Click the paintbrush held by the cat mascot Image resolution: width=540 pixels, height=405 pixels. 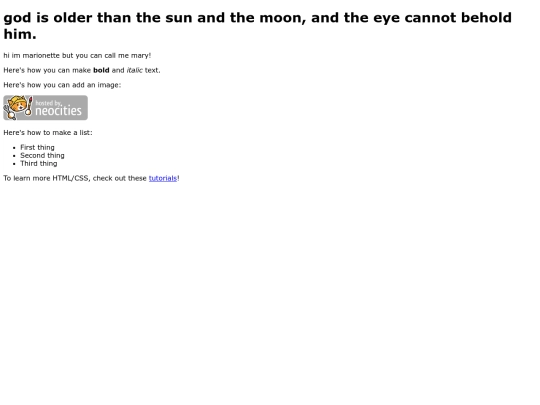click(x=30, y=105)
